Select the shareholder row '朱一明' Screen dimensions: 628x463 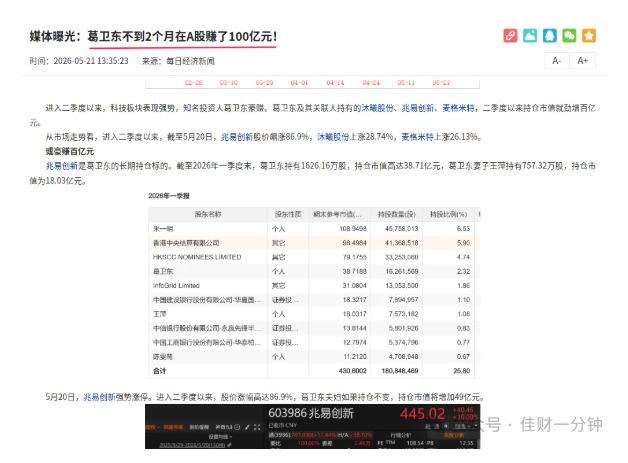(x=314, y=229)
